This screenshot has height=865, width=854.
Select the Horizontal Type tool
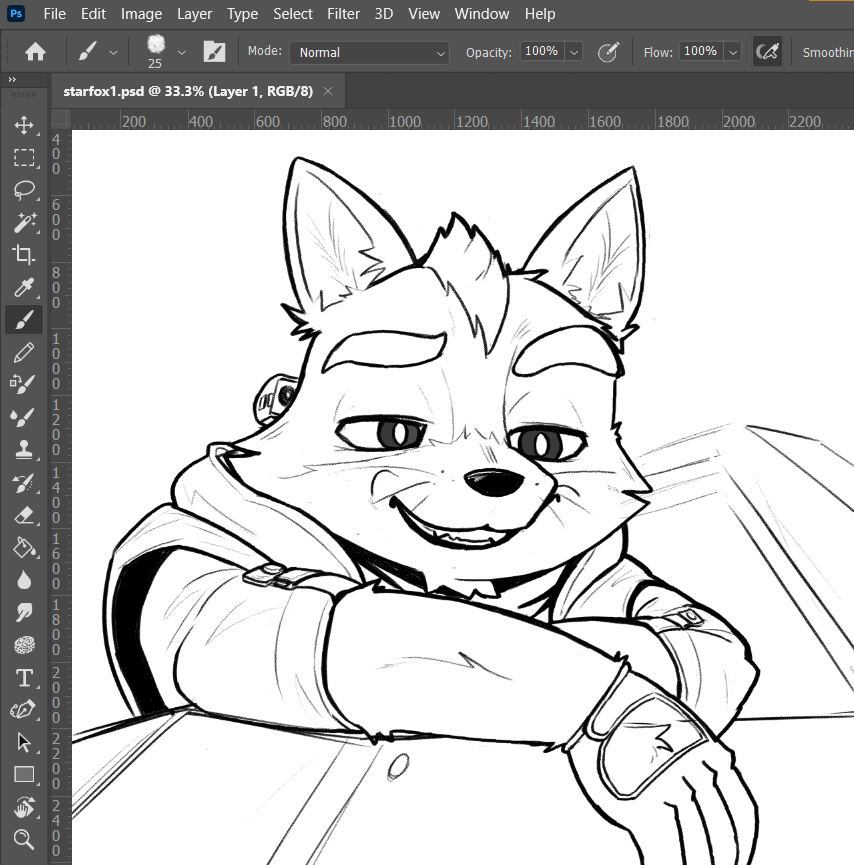24,677
